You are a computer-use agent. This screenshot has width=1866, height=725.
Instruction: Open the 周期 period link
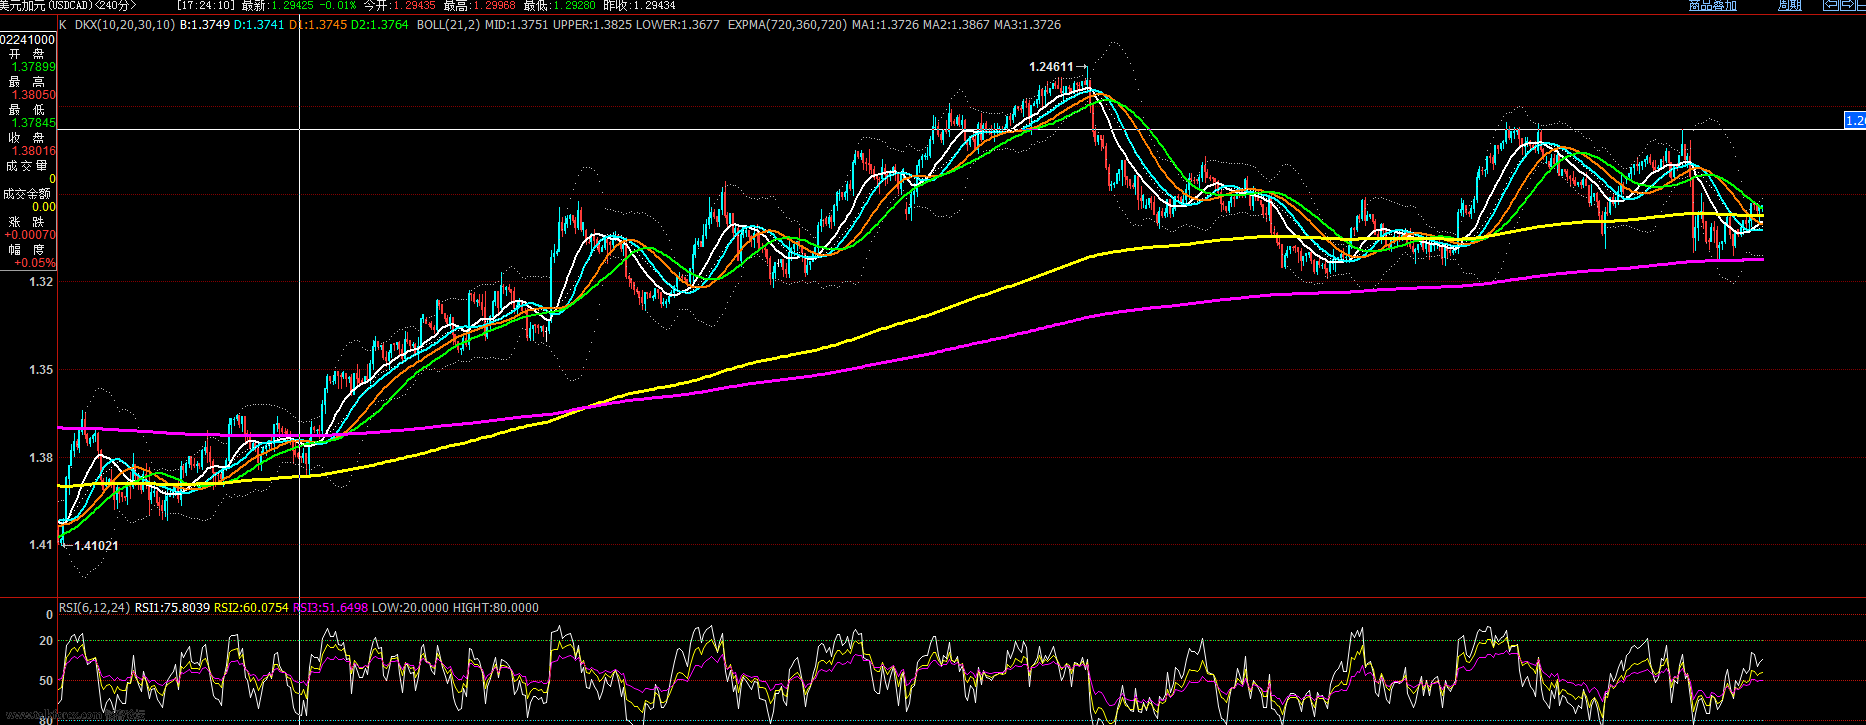click(x=1790, y=5)
